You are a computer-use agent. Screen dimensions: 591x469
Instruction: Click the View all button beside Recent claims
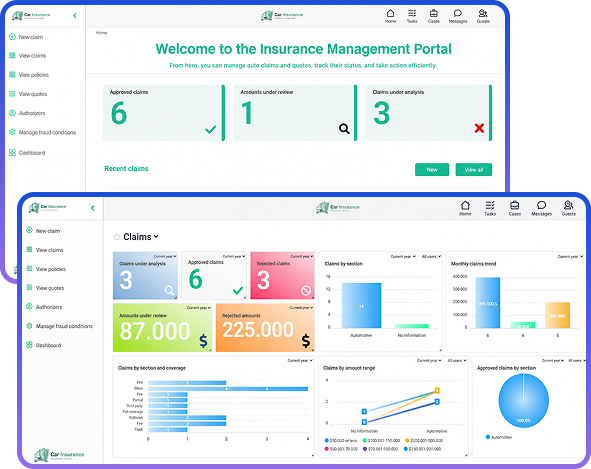[474, 170]
